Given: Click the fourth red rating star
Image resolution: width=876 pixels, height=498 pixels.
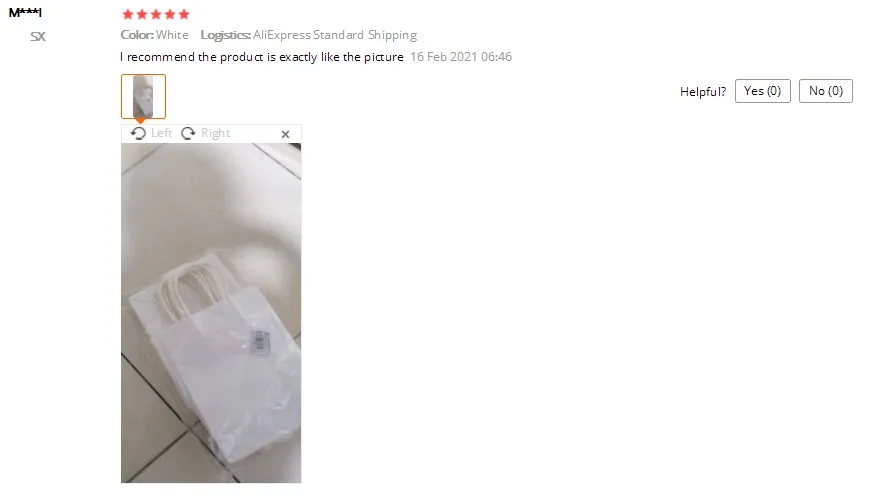Looking at the screenshot, I should pyautogui.click(x=170, y=15).
